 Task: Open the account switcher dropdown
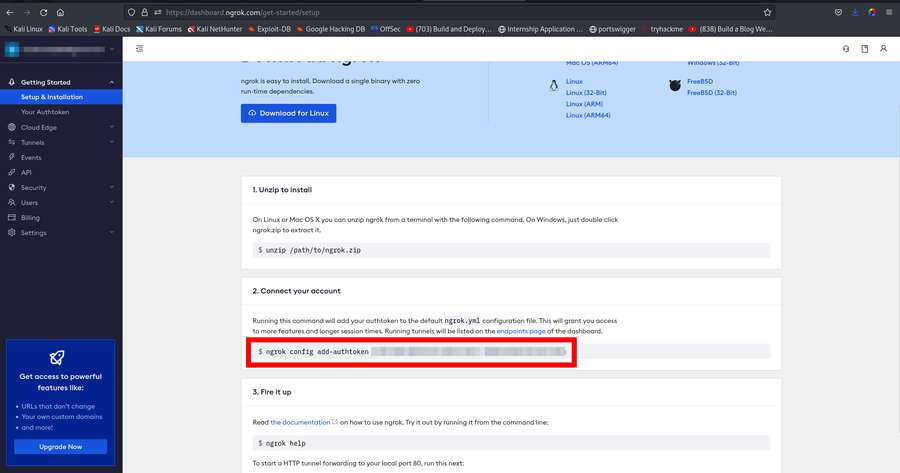click(x=60, y=49)
